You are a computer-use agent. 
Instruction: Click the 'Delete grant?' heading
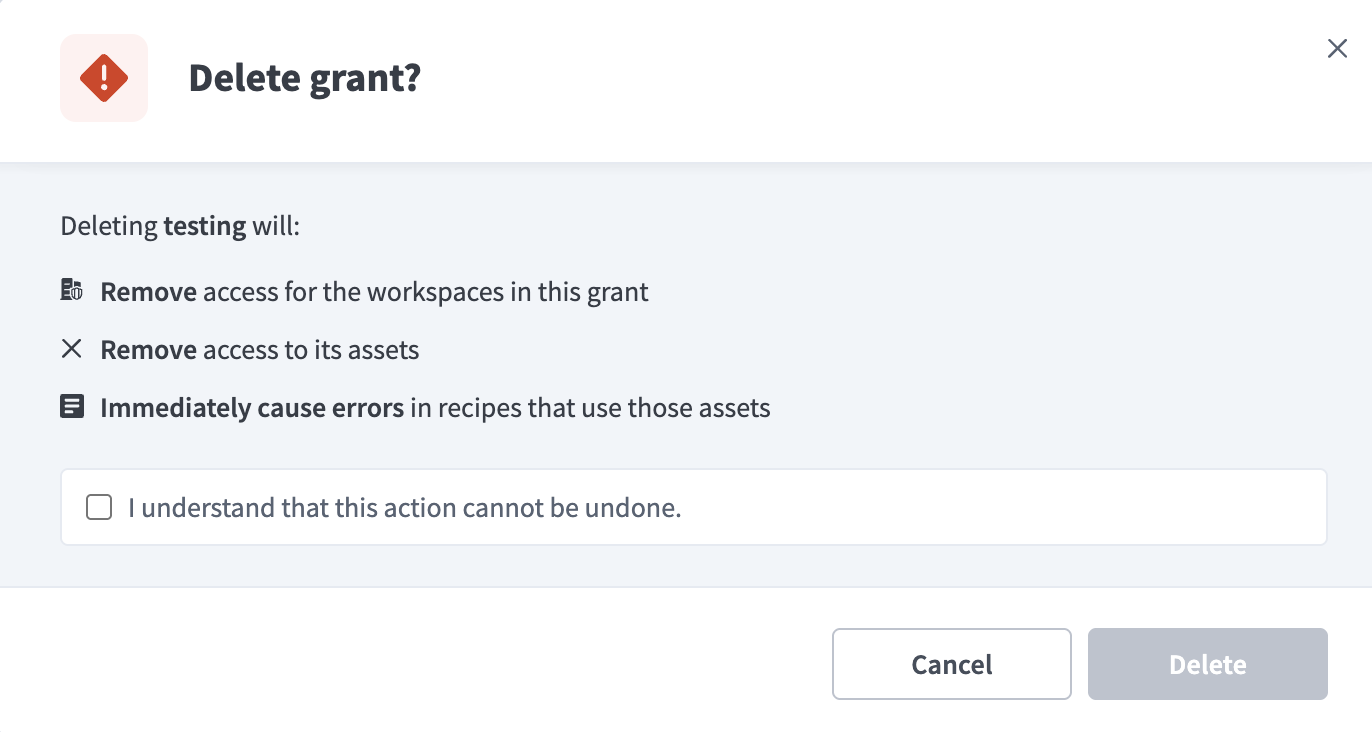pos(305,78)
